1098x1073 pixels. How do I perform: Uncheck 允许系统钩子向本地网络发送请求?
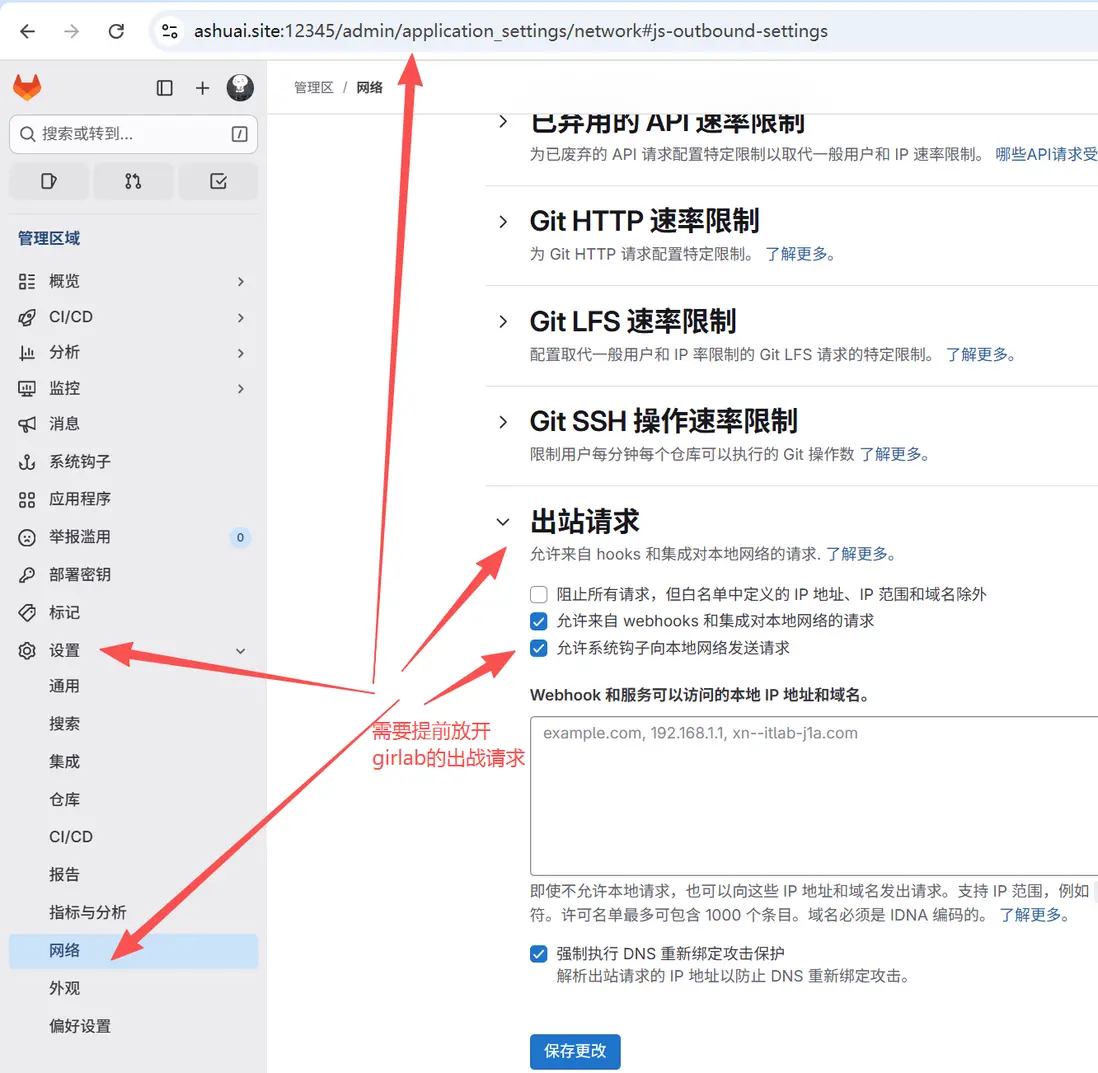[538, 648]
